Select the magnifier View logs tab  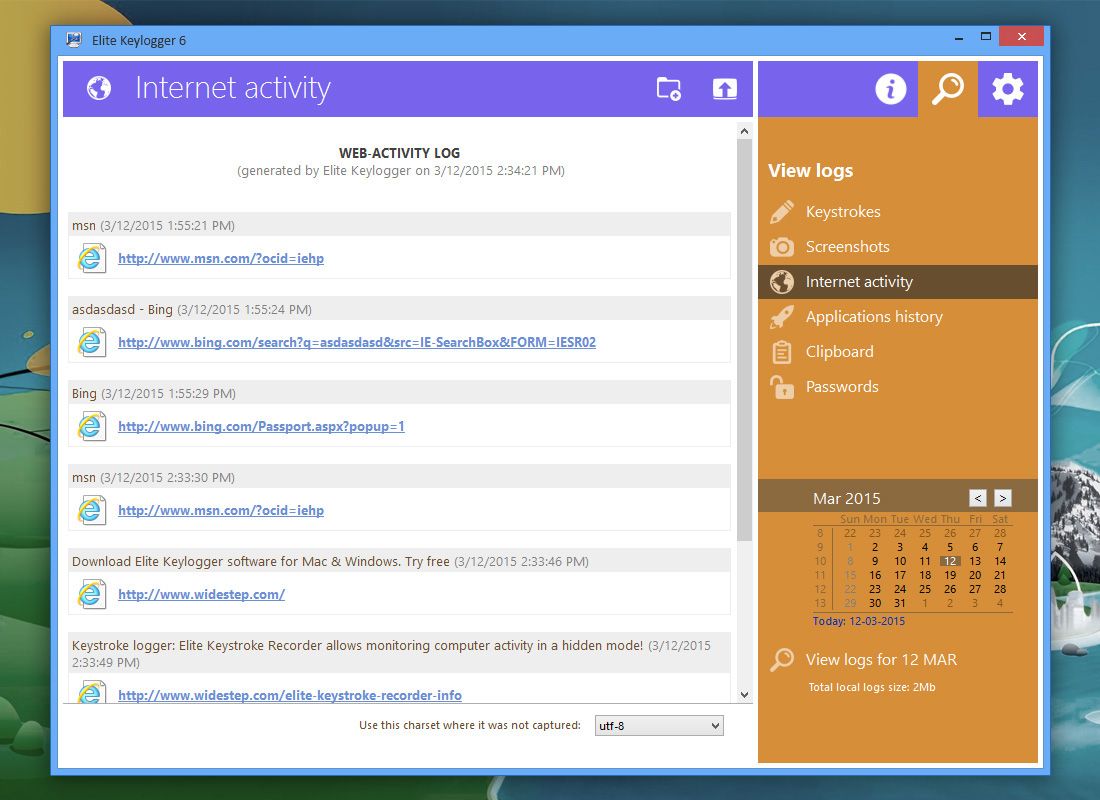[948, 89]
